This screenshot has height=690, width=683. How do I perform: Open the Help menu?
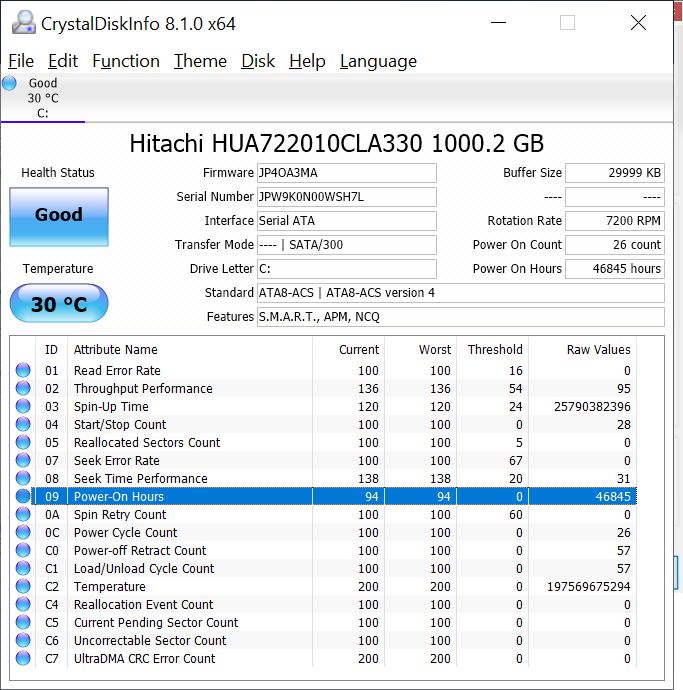(x=307, y=61)
